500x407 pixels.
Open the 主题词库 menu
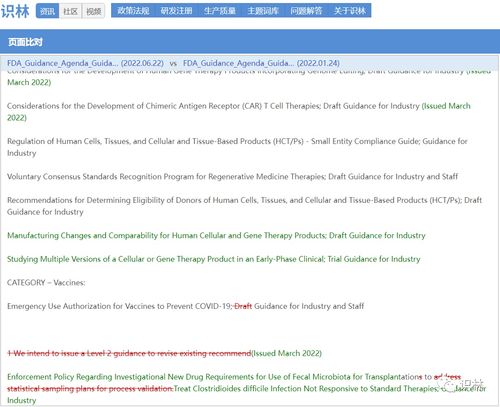pyautogui.click(x=263, y=11)
